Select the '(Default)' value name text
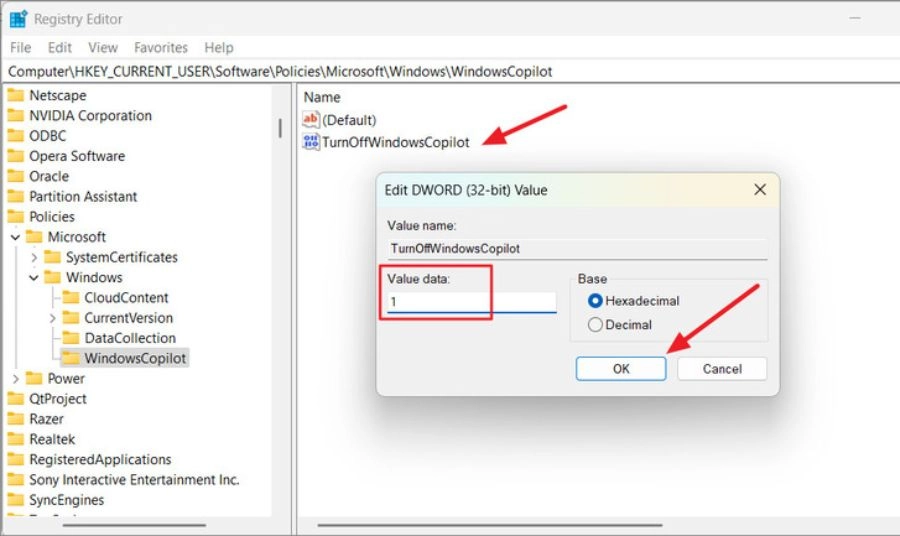The image size is (900, 536). tap(349, 120)
